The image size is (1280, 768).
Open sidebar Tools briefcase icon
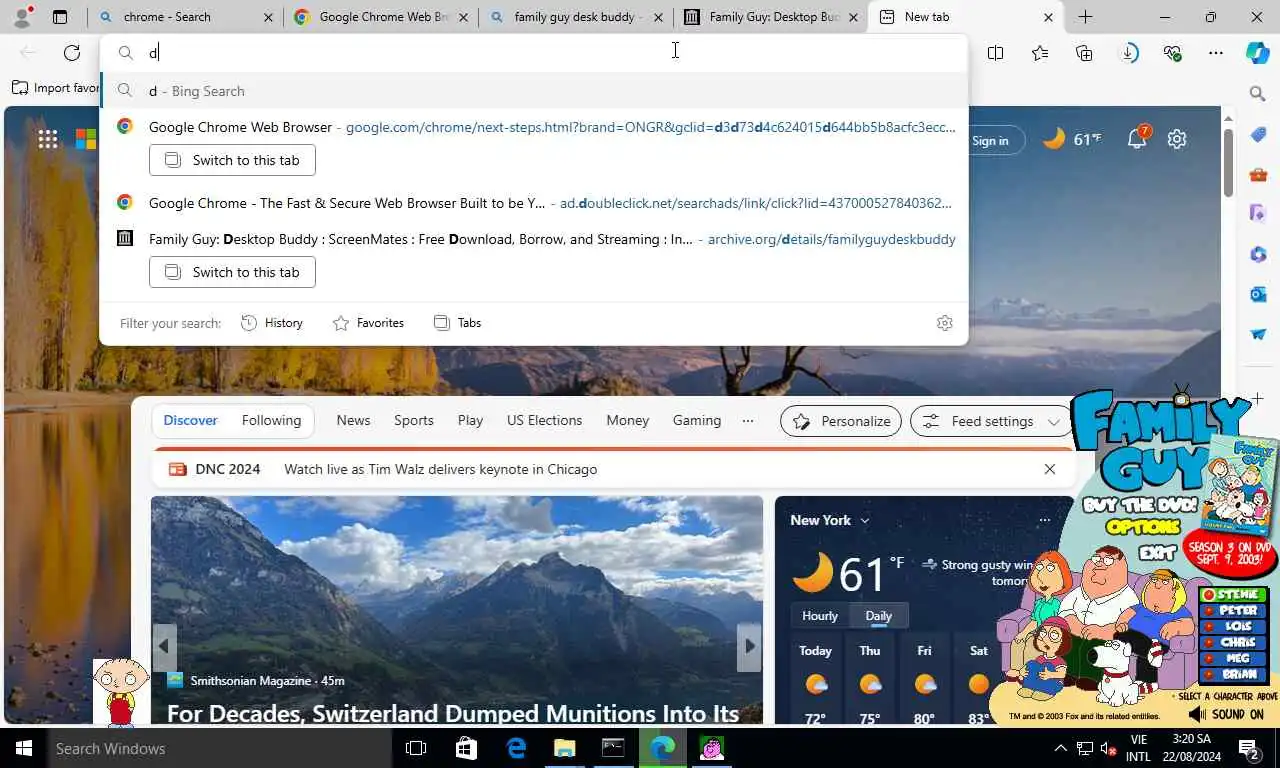[1258, 175]
